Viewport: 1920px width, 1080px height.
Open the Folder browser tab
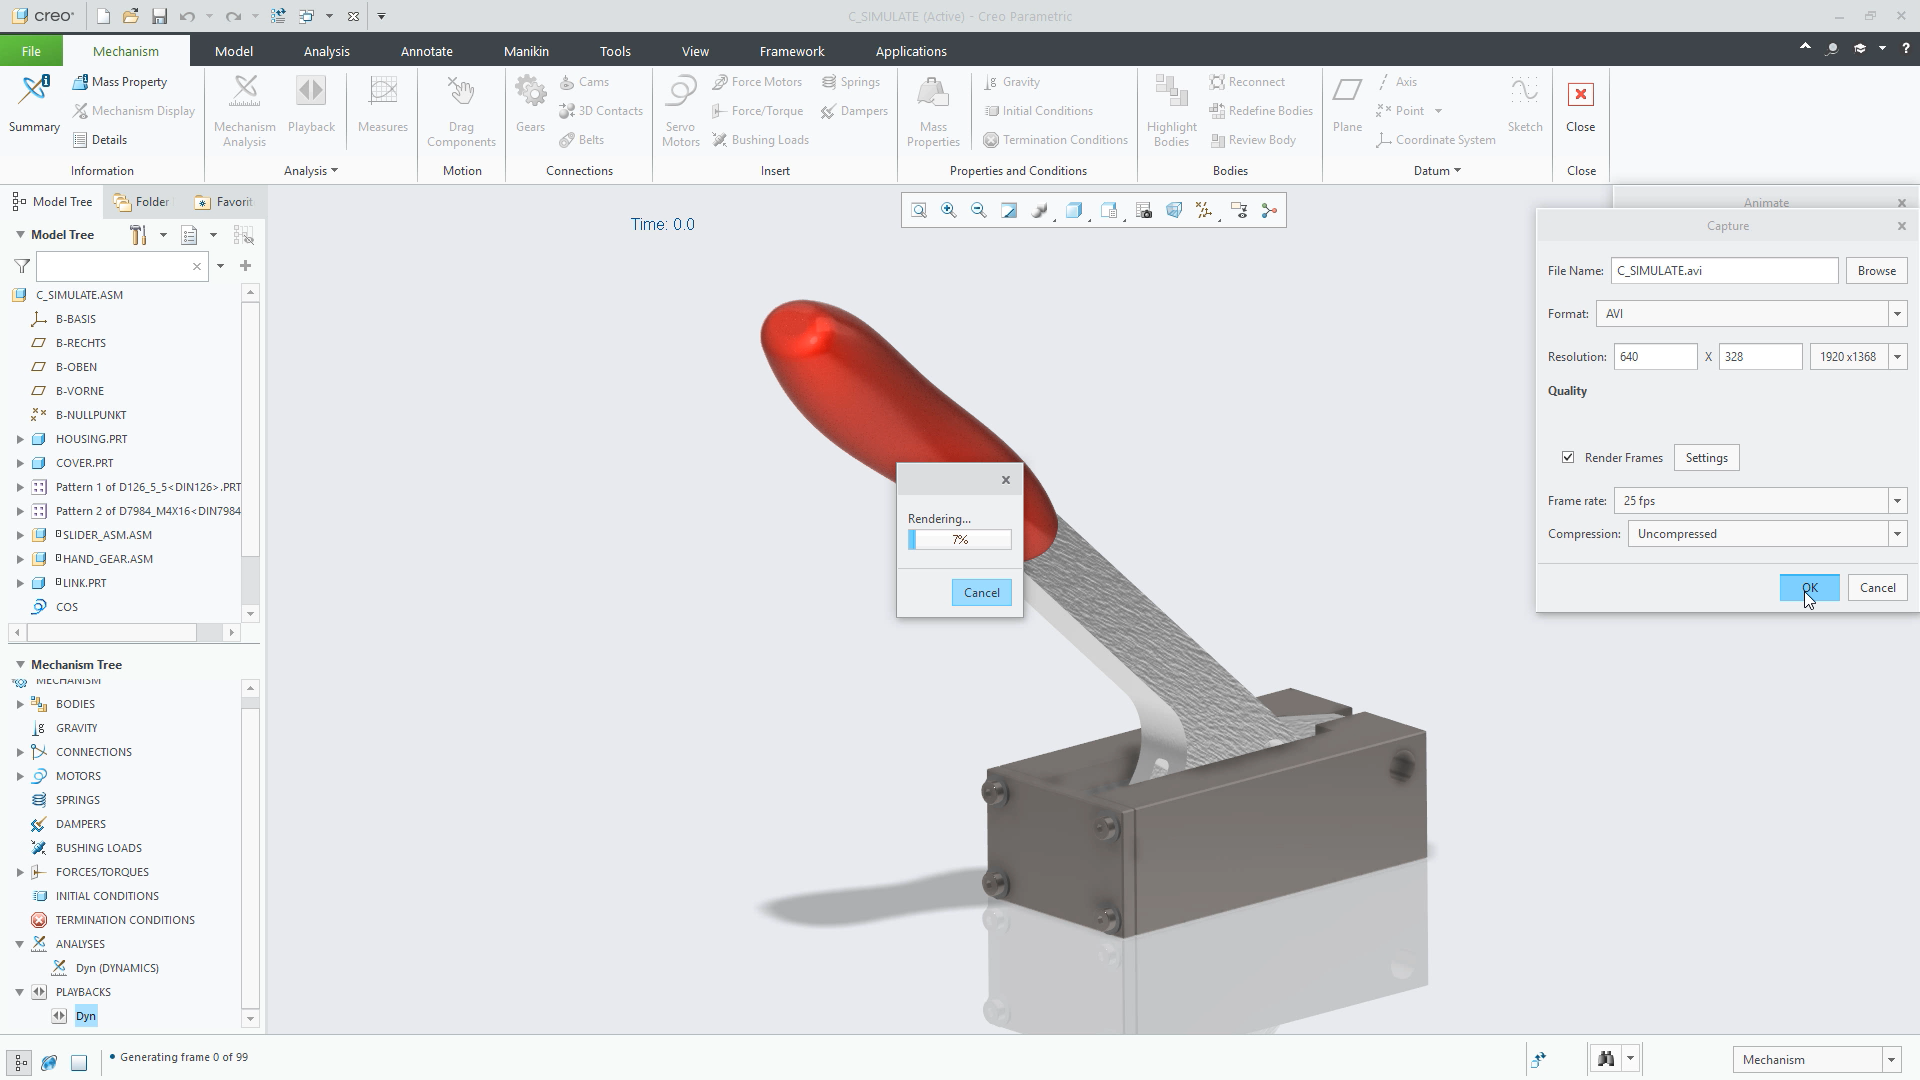point(142,202)
